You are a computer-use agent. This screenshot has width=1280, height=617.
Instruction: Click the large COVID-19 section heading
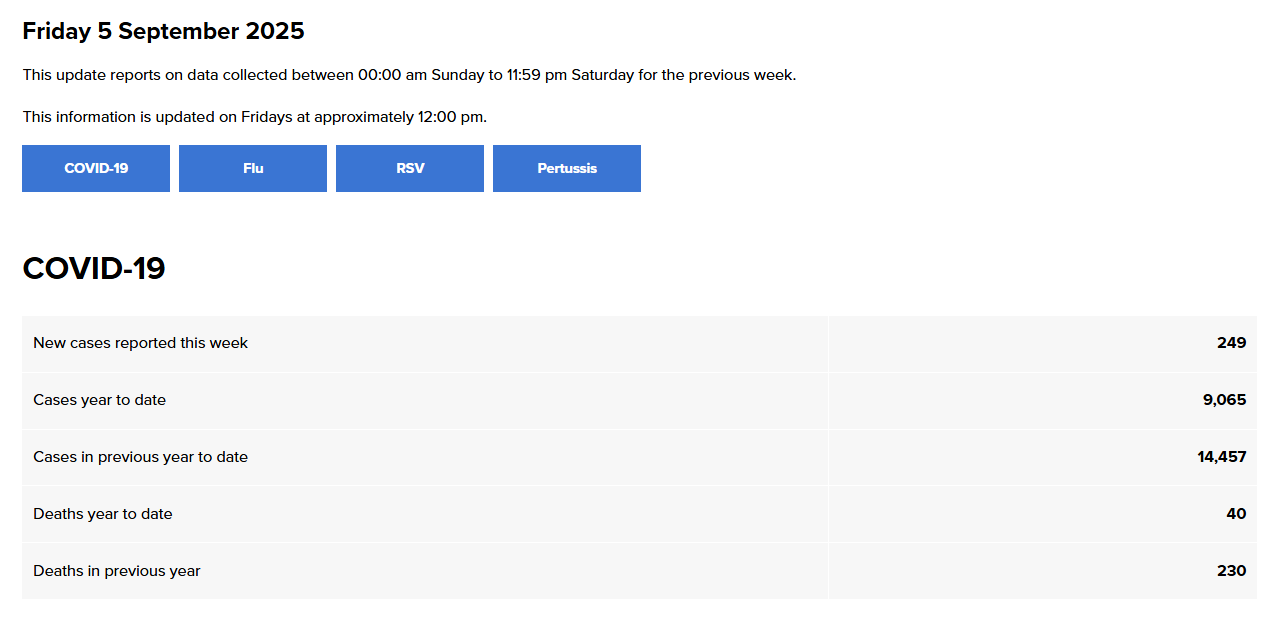click(94, 268)
